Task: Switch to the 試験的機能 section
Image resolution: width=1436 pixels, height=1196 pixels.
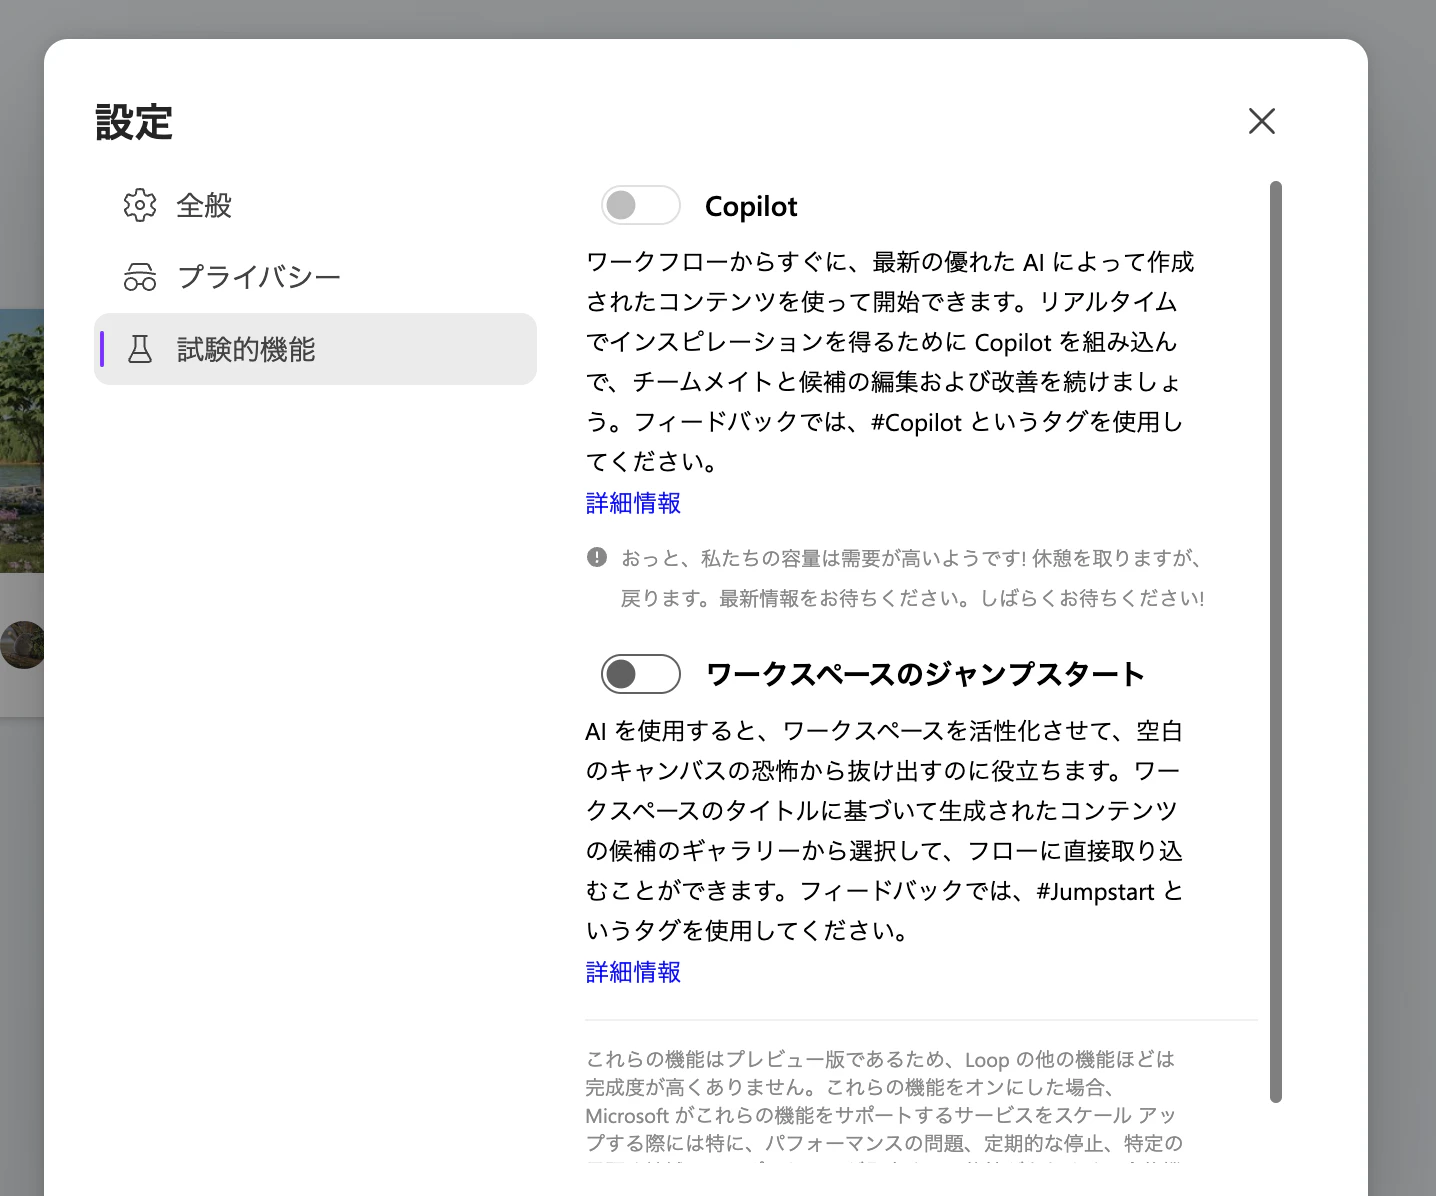Action: tap(315, 349)
